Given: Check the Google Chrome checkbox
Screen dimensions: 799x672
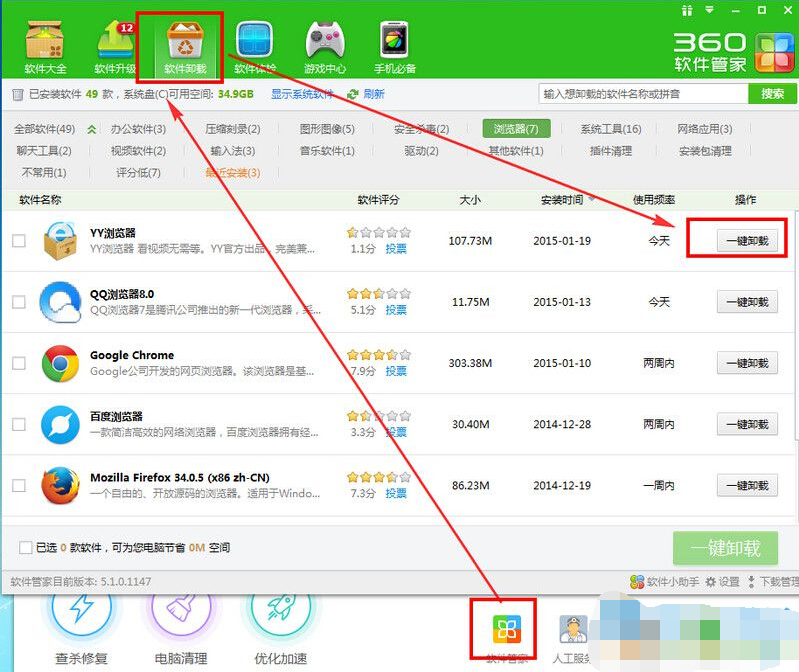Looking at the screenshot, I should (x=19, y=363).
